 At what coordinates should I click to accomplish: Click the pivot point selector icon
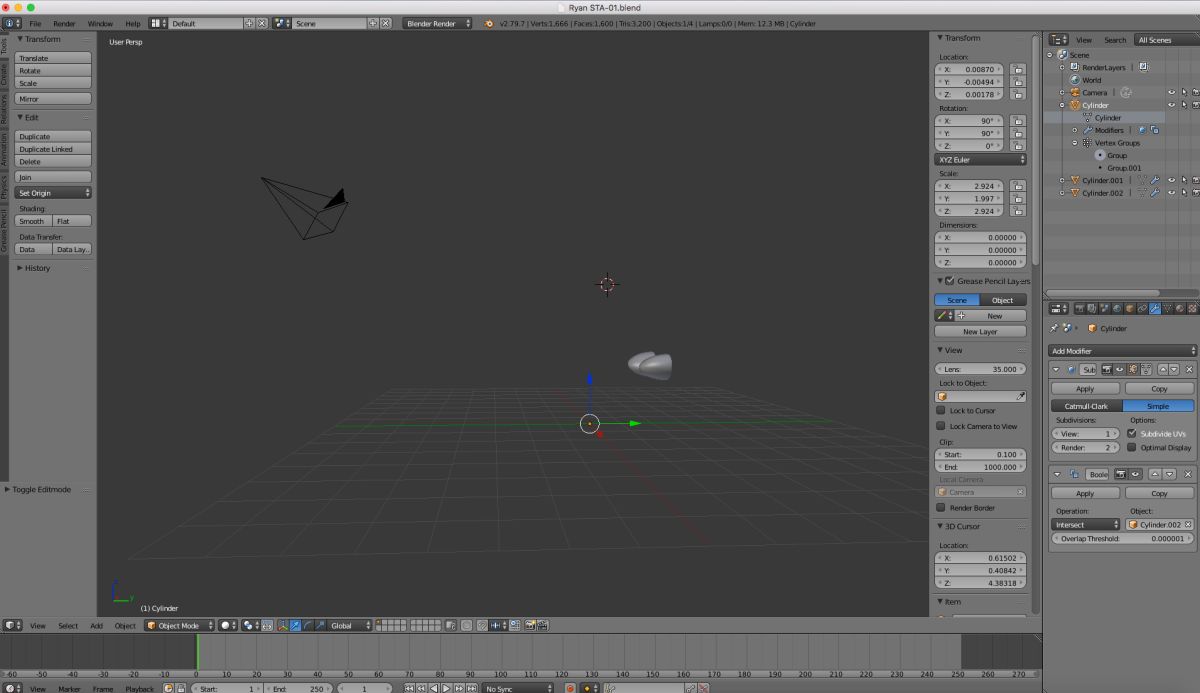[x=249, y=625]
